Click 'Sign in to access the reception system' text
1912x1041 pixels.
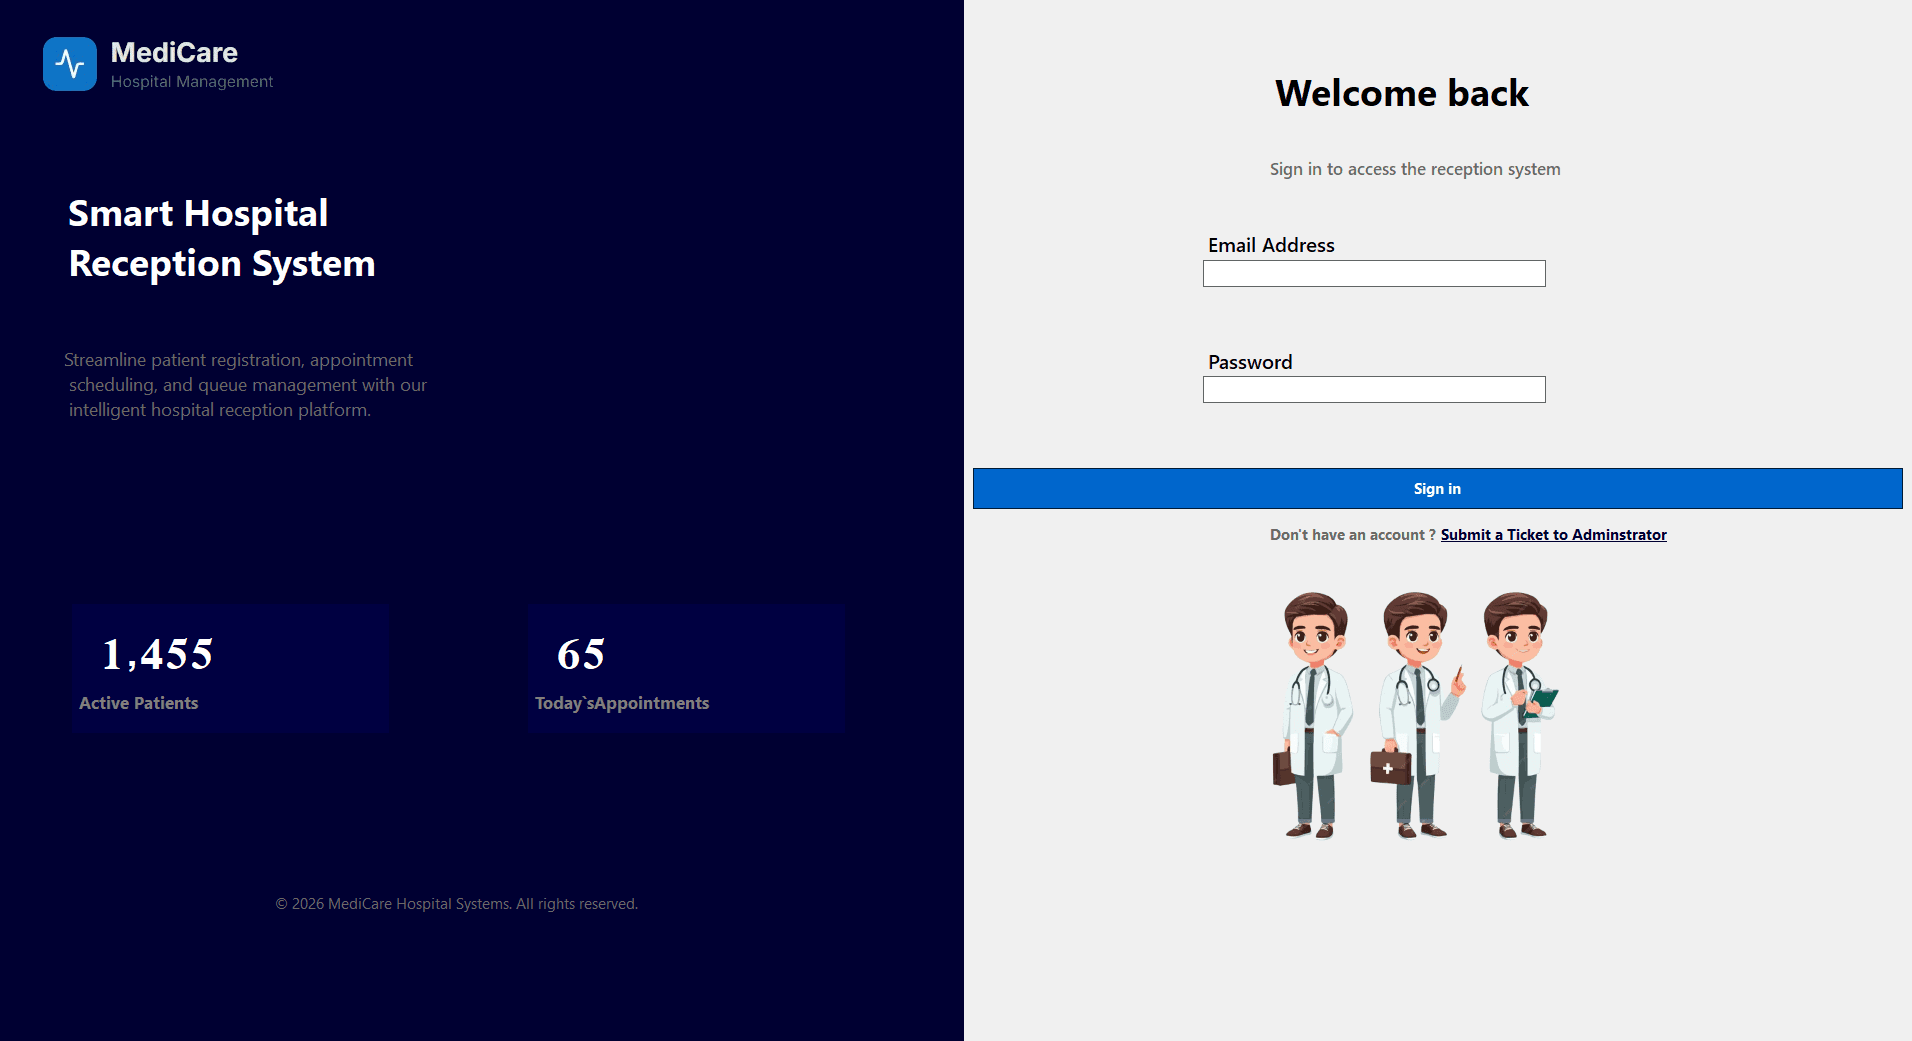point(1415,169)
